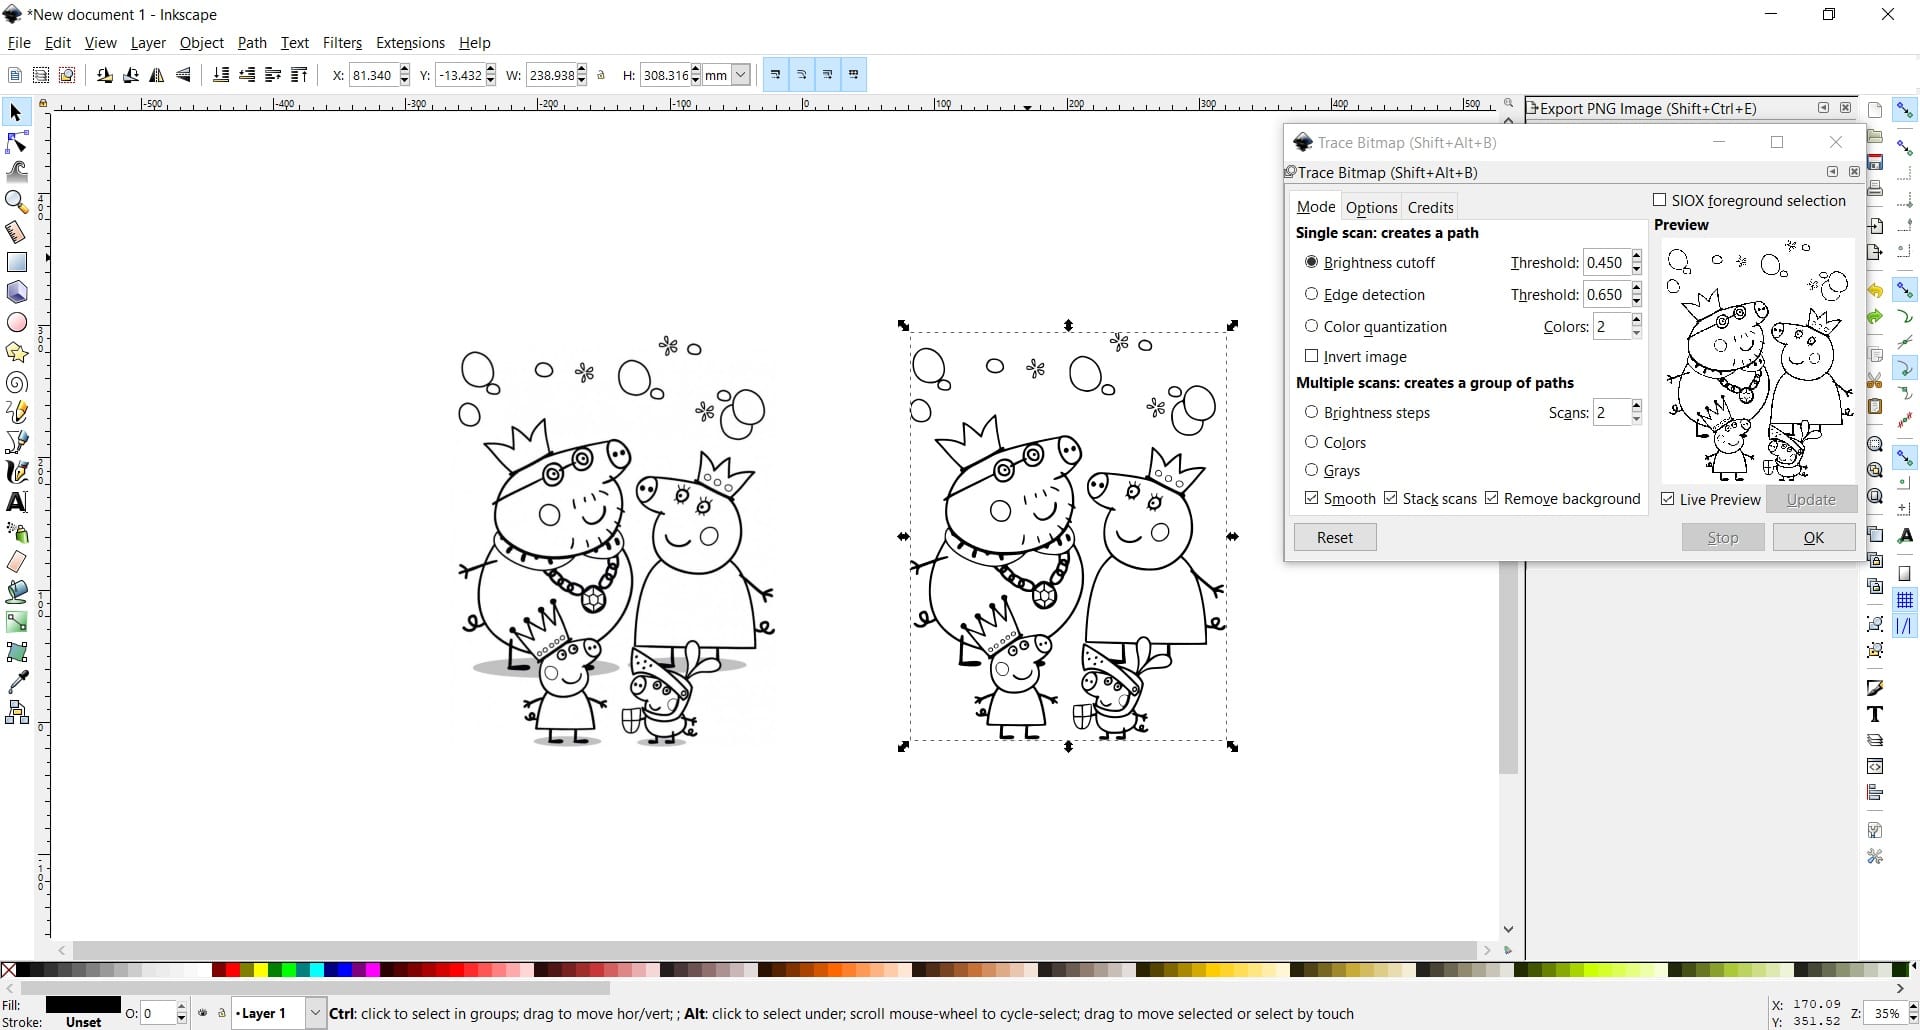Select the Zoom tool
Viewport: 1920px width, 1030px height.
17,202
